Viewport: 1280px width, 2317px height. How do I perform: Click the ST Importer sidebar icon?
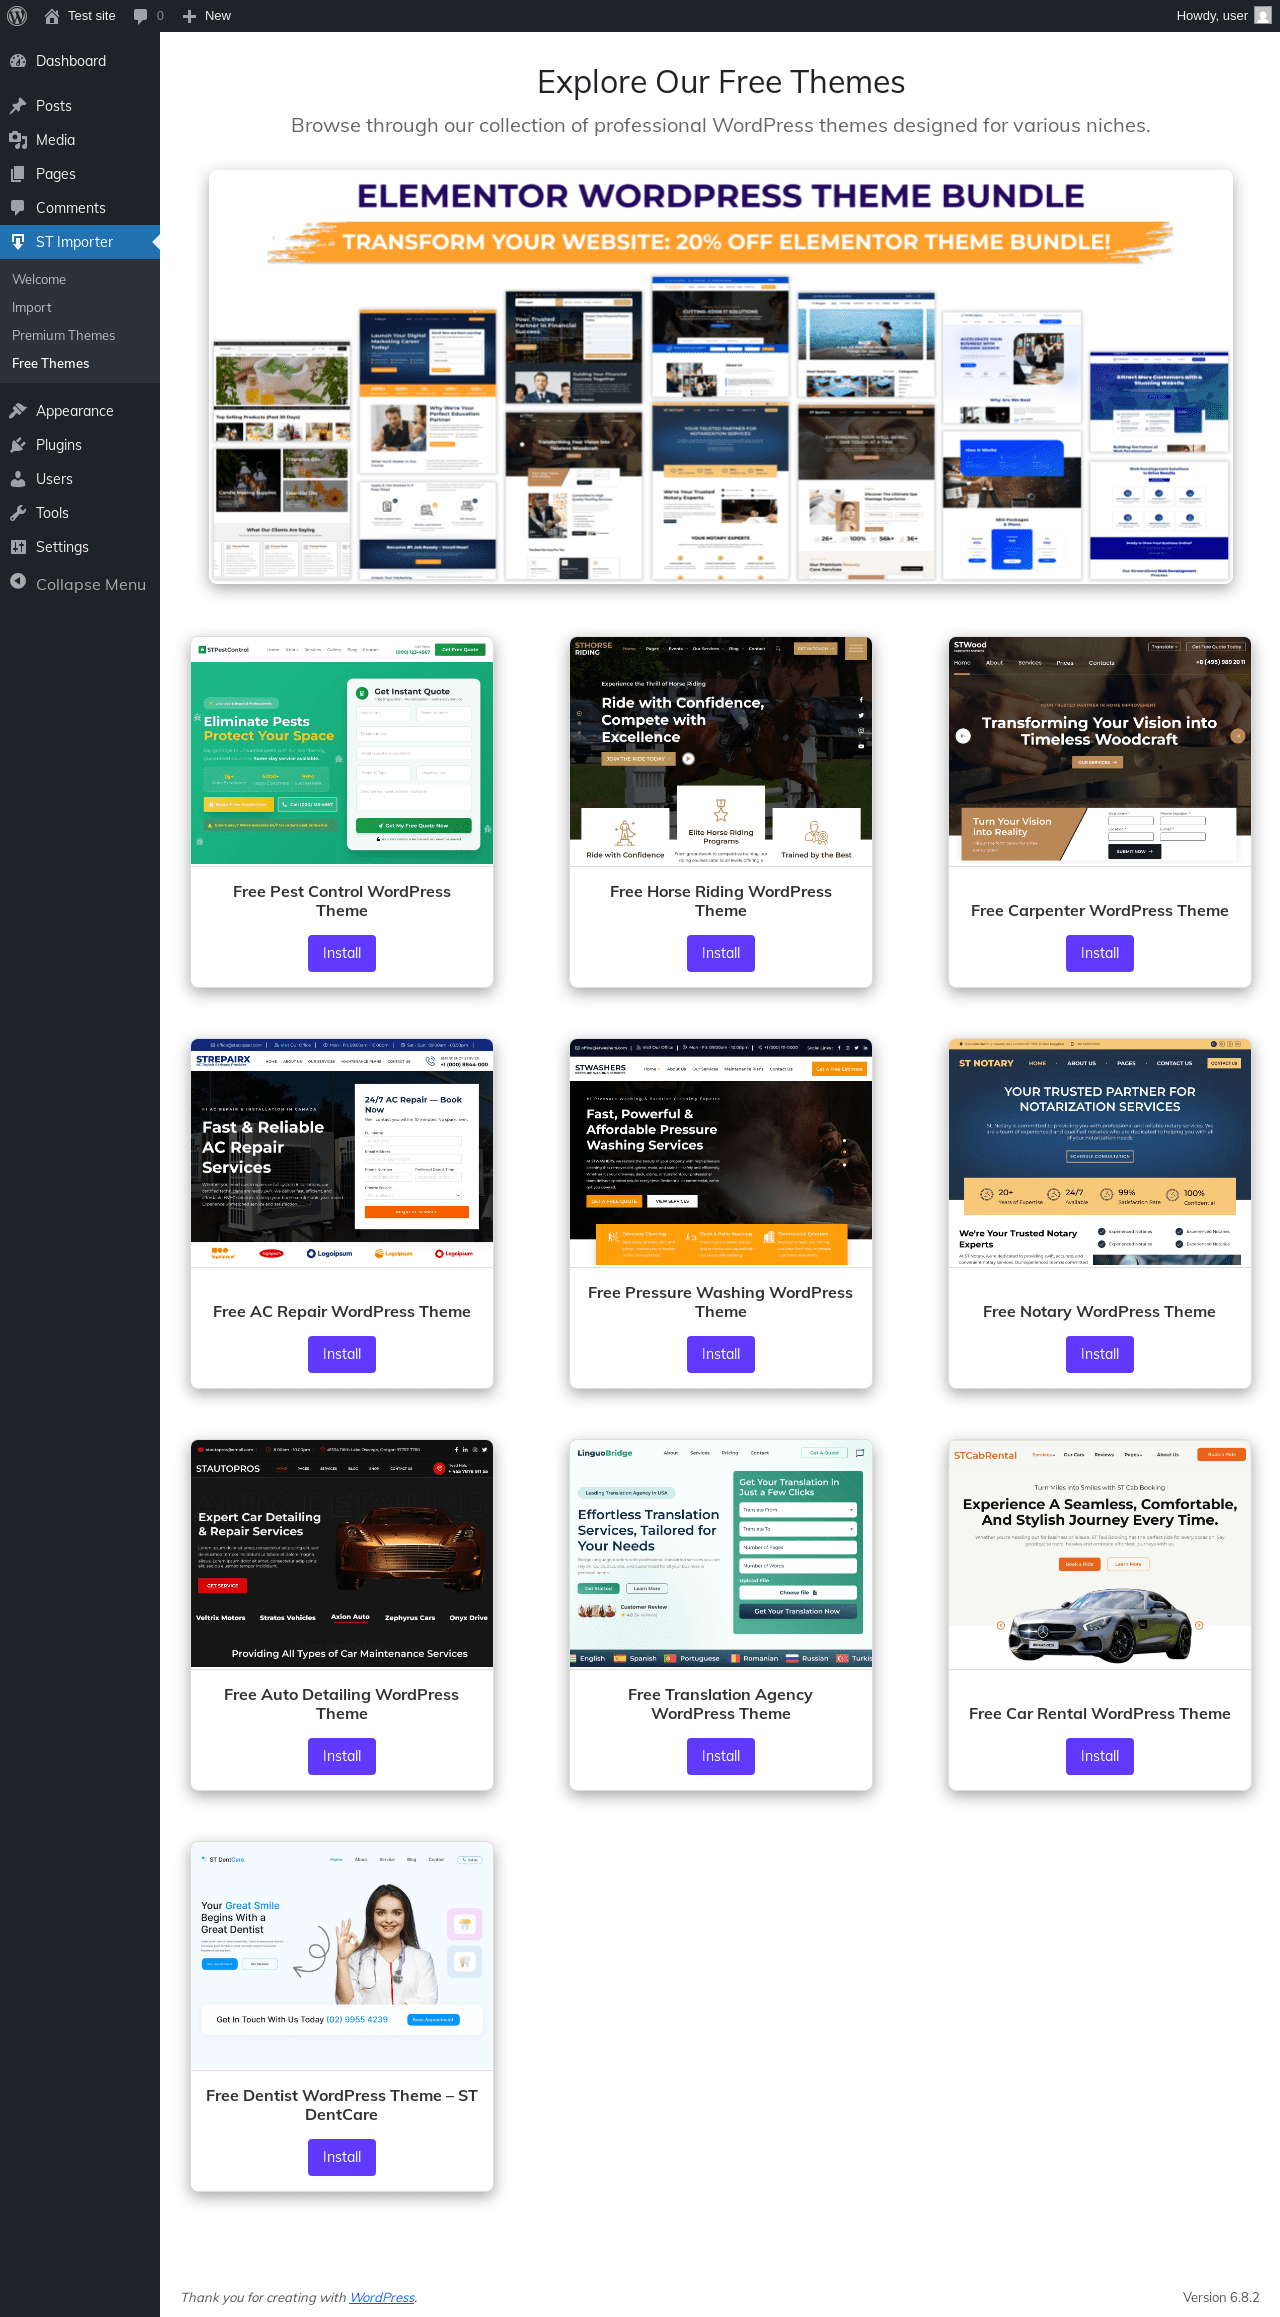(18, 242)
